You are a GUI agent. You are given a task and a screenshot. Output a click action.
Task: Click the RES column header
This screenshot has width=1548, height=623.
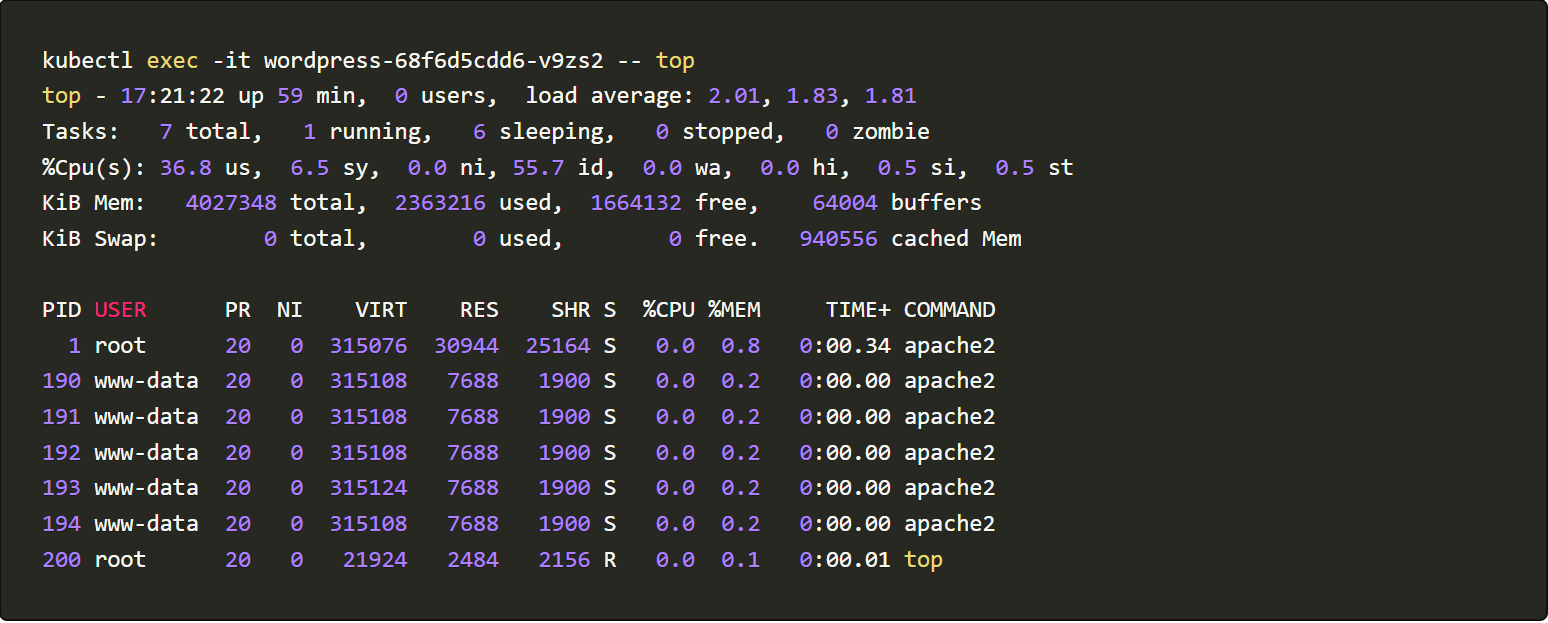pyautogui.click(x=479, y=310)
